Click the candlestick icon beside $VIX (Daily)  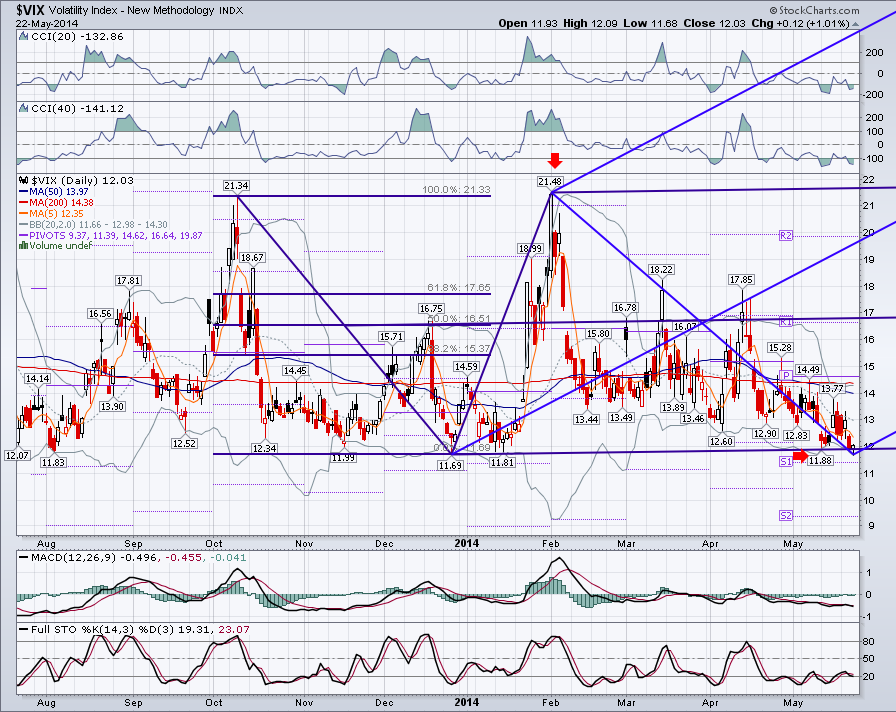click(x=23, y=181)
